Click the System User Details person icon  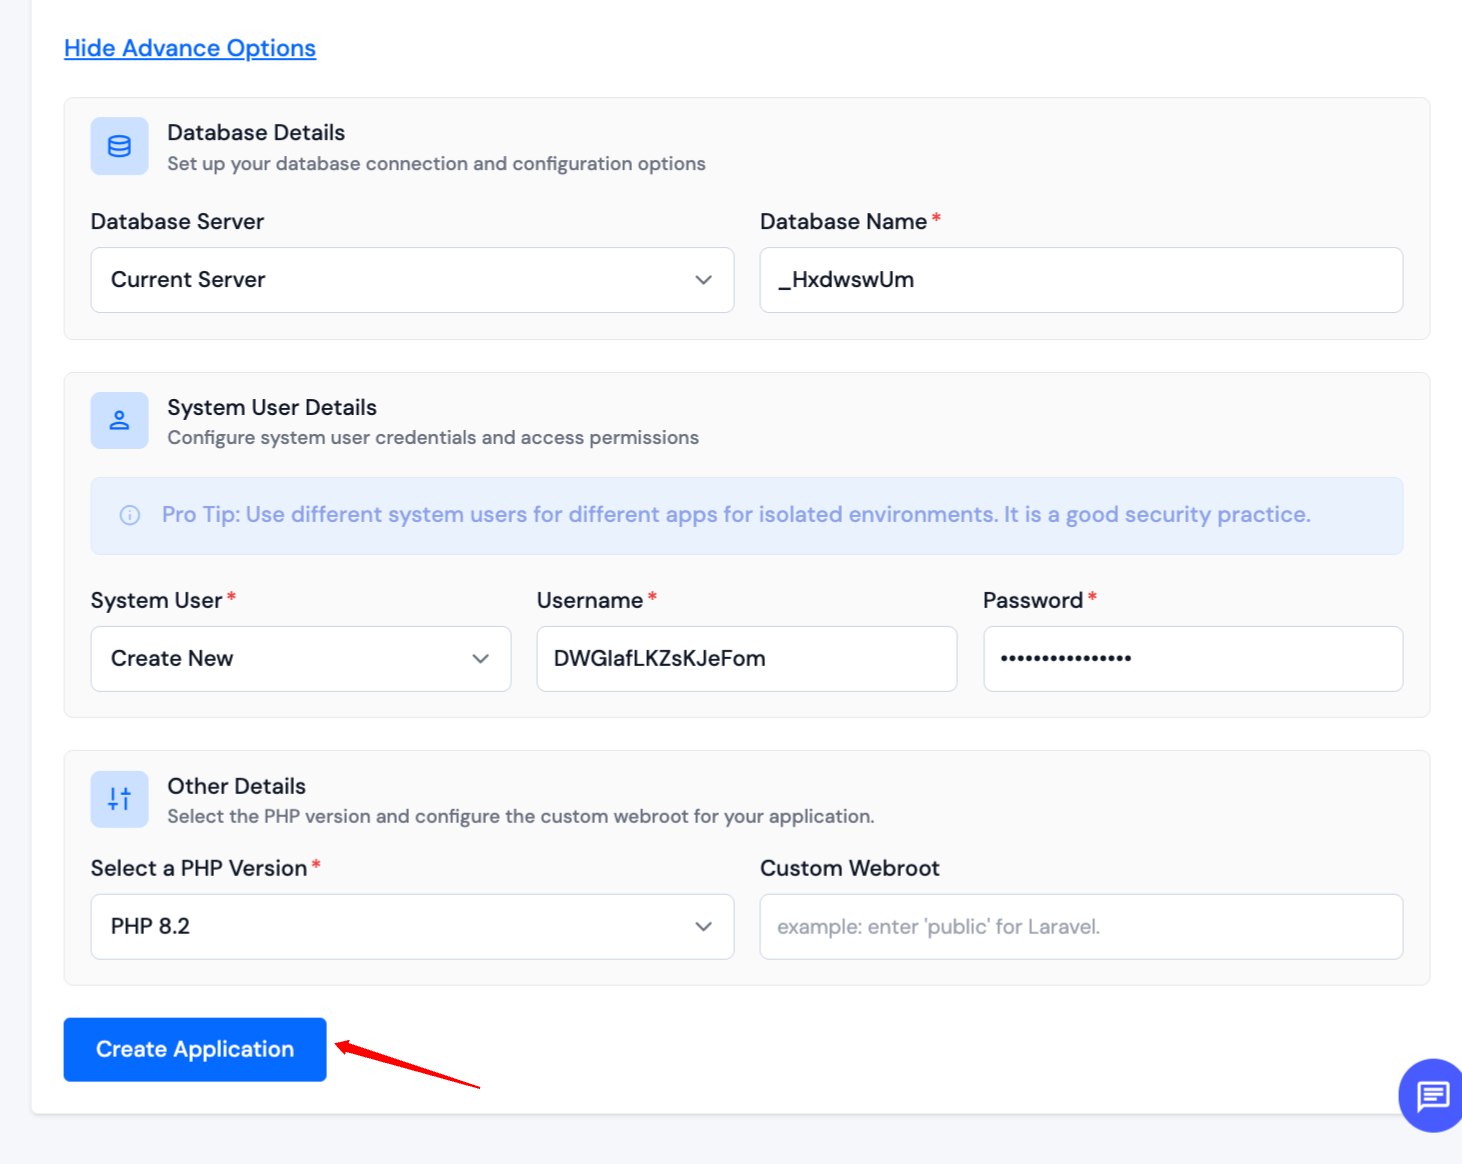click(x=119, y=420)
